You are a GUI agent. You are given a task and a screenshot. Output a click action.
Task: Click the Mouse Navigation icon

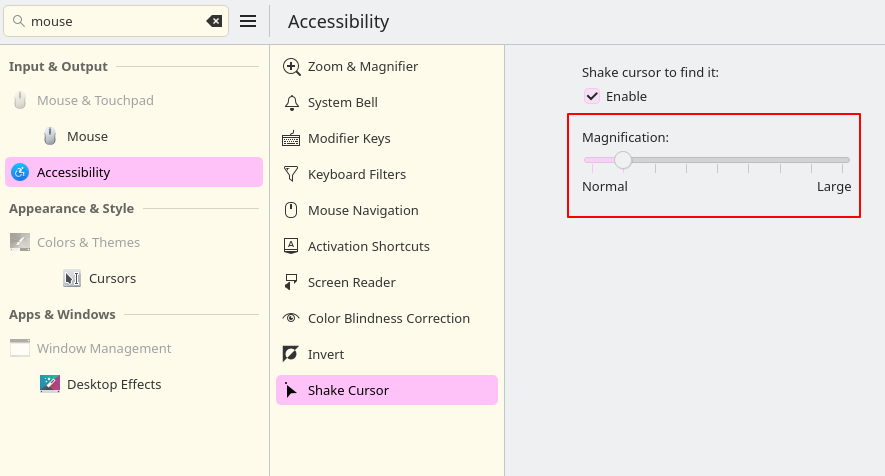coord(291,211)
